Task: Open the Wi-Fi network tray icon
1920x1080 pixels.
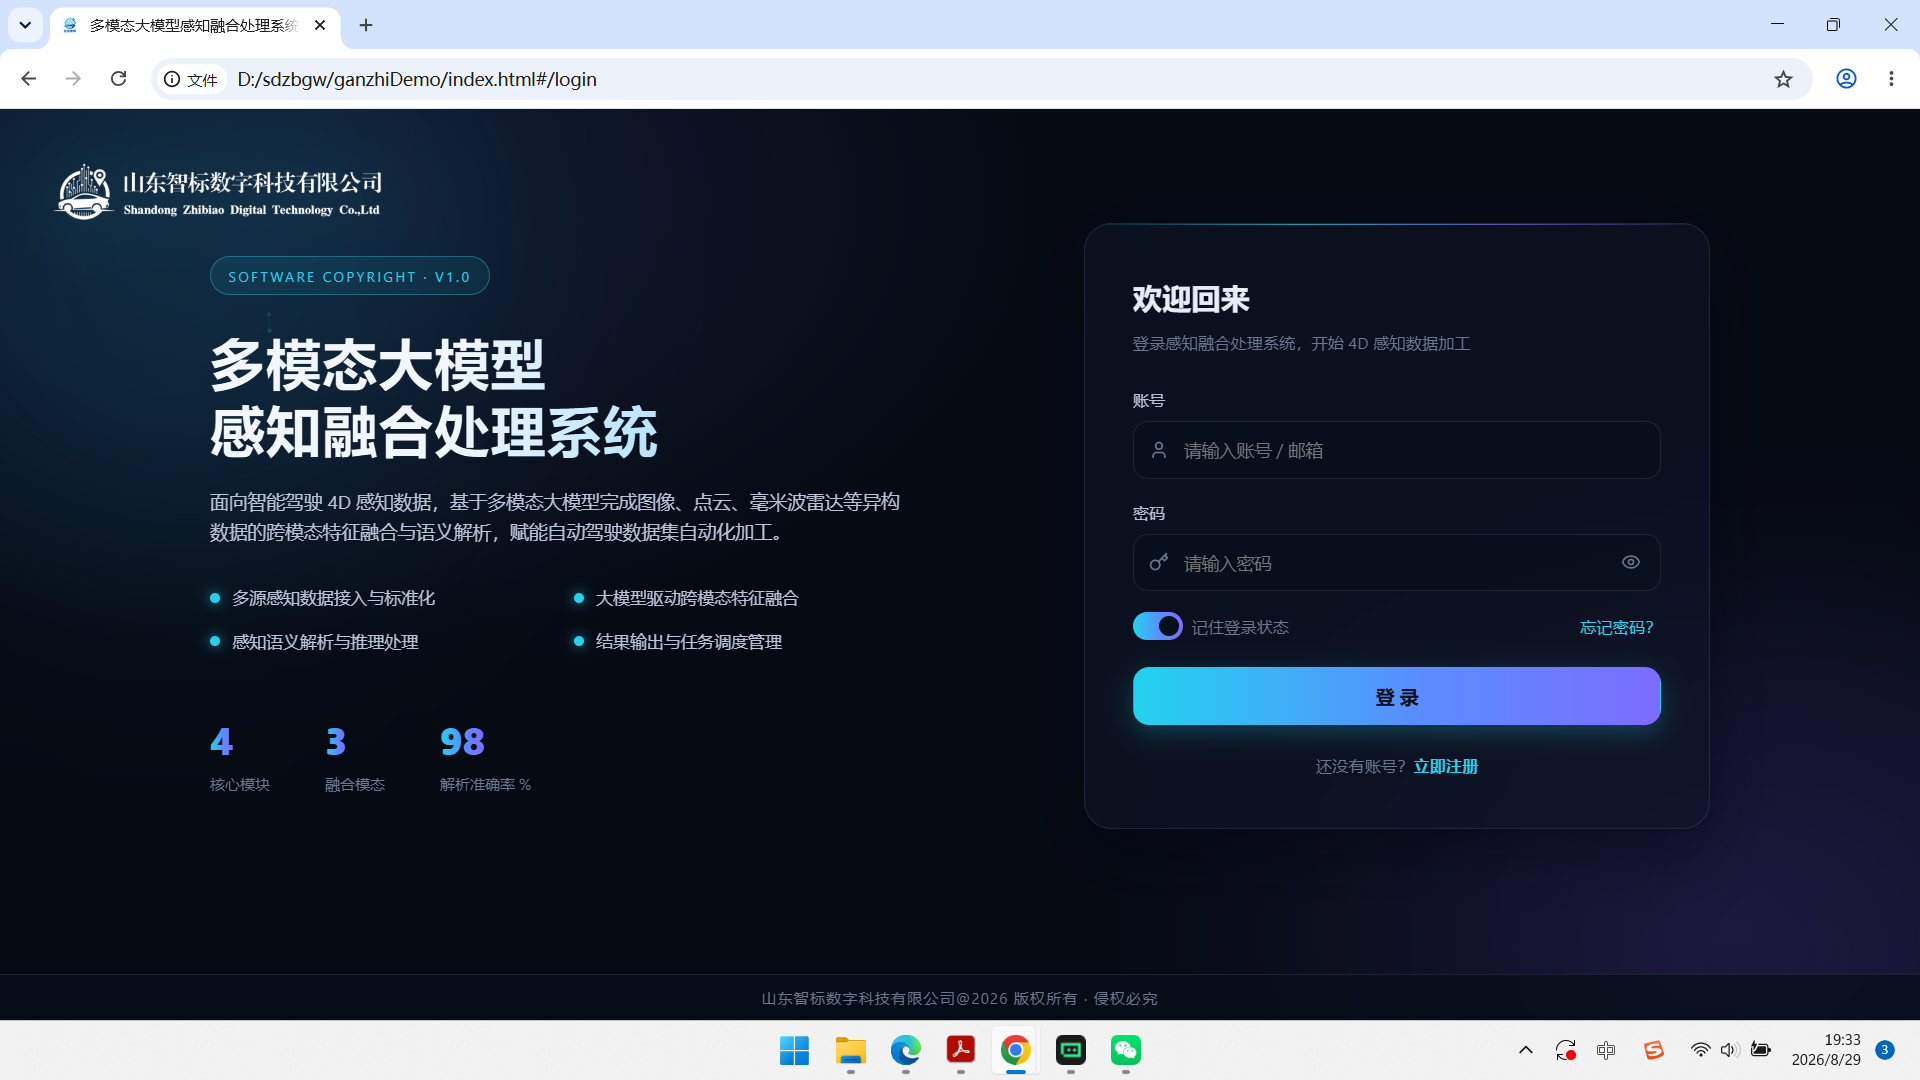Action: (x=1700, y=1050)
